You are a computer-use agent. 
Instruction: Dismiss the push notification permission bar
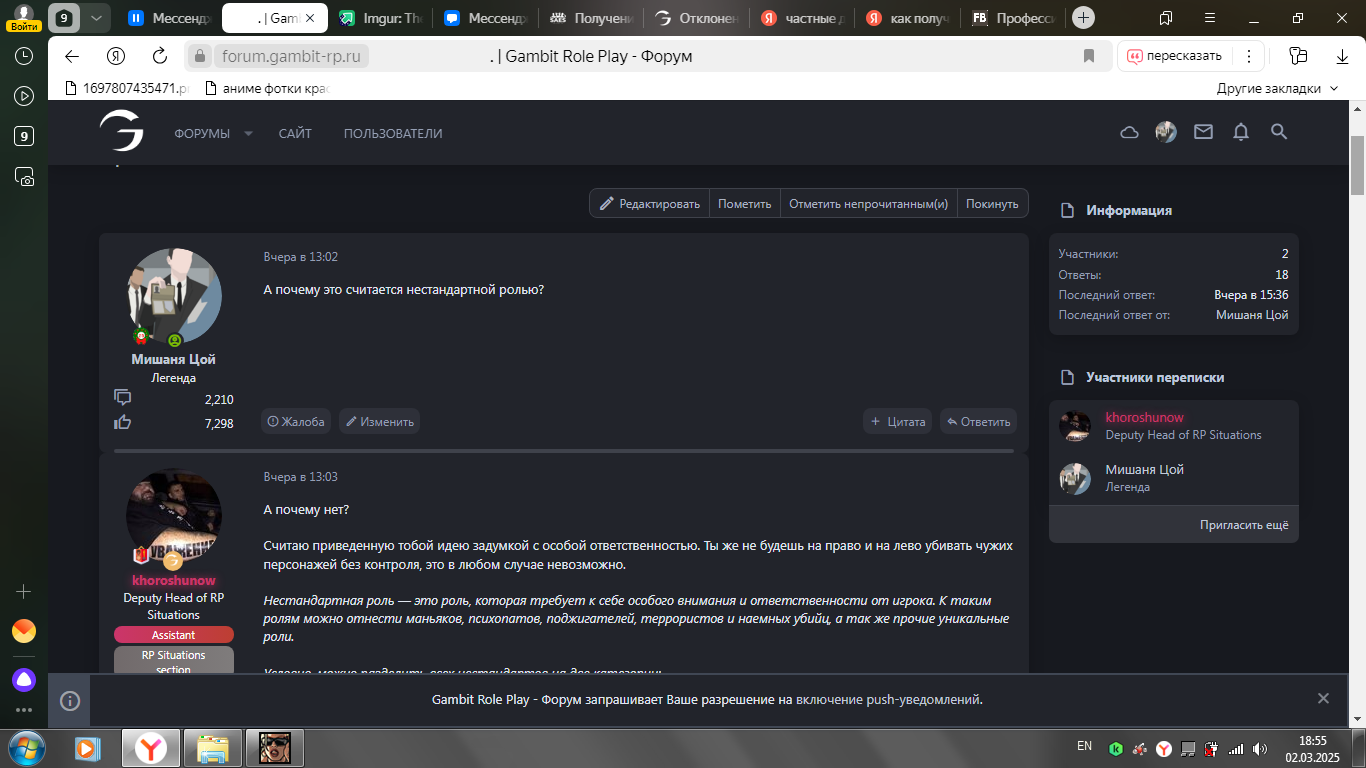1323,699
